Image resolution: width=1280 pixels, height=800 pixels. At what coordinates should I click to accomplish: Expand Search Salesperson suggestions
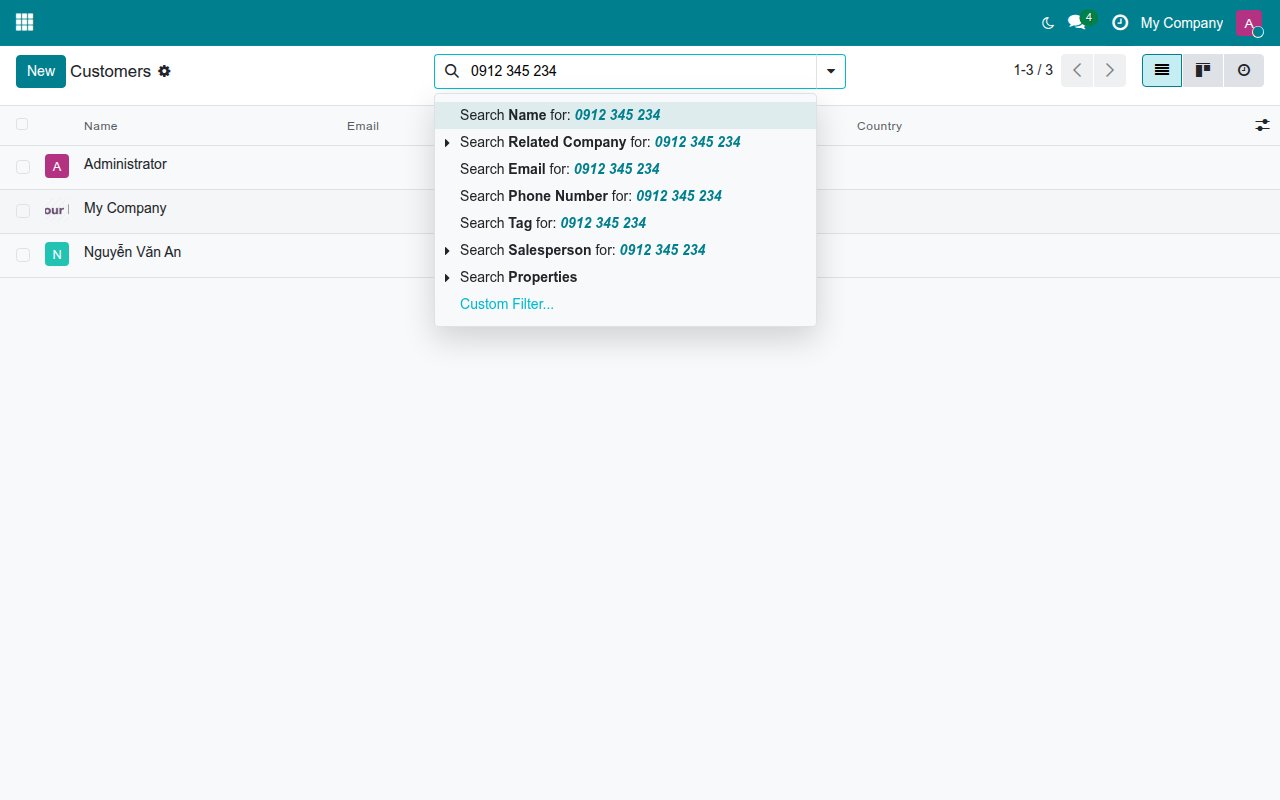[x=447, y=251]
